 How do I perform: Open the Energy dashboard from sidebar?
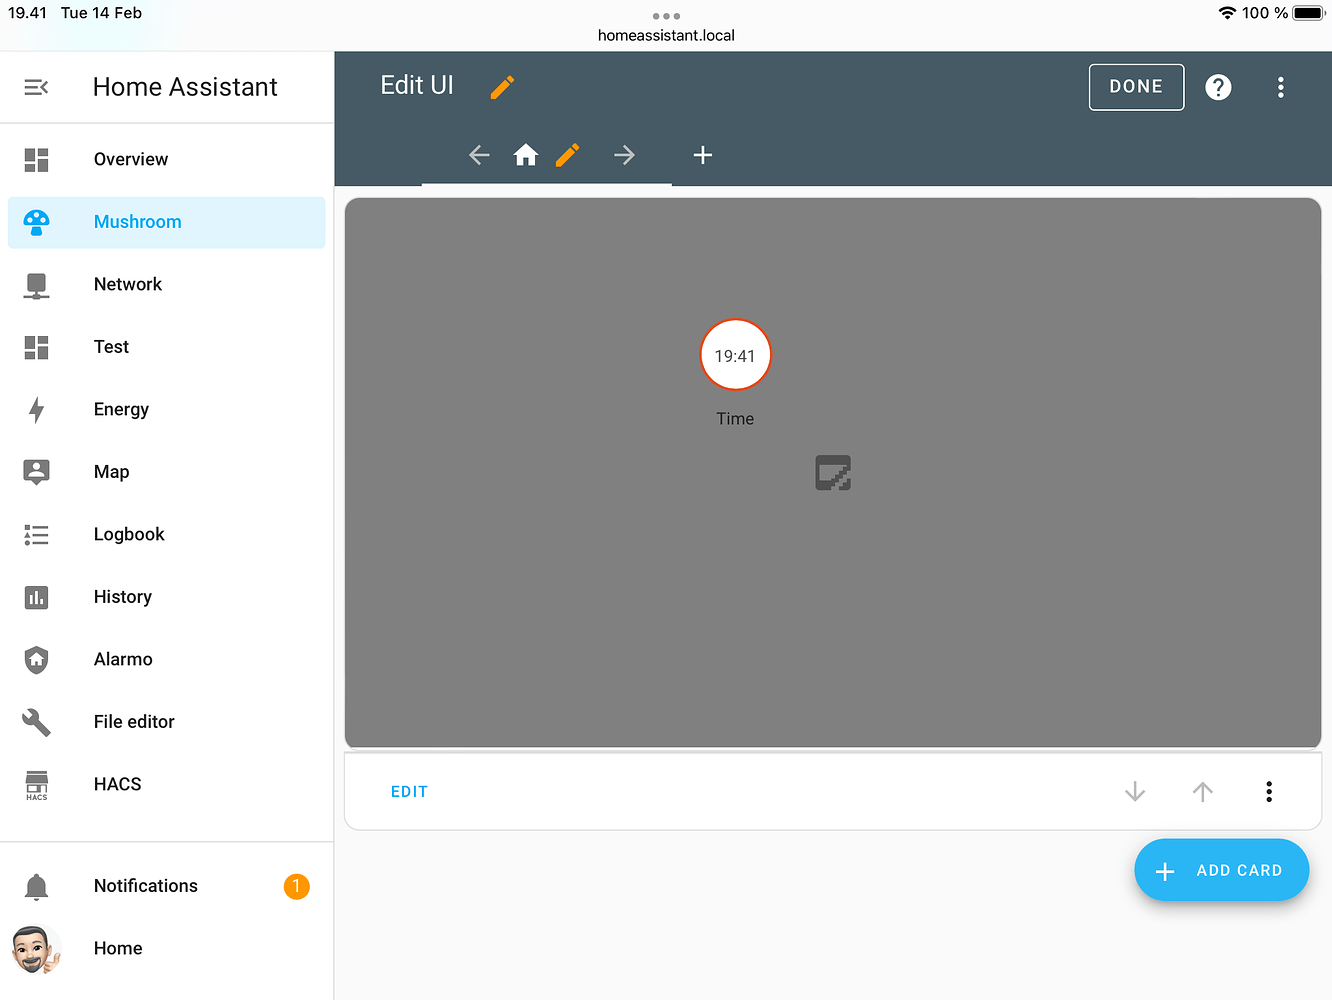click(x=120, y=409)
